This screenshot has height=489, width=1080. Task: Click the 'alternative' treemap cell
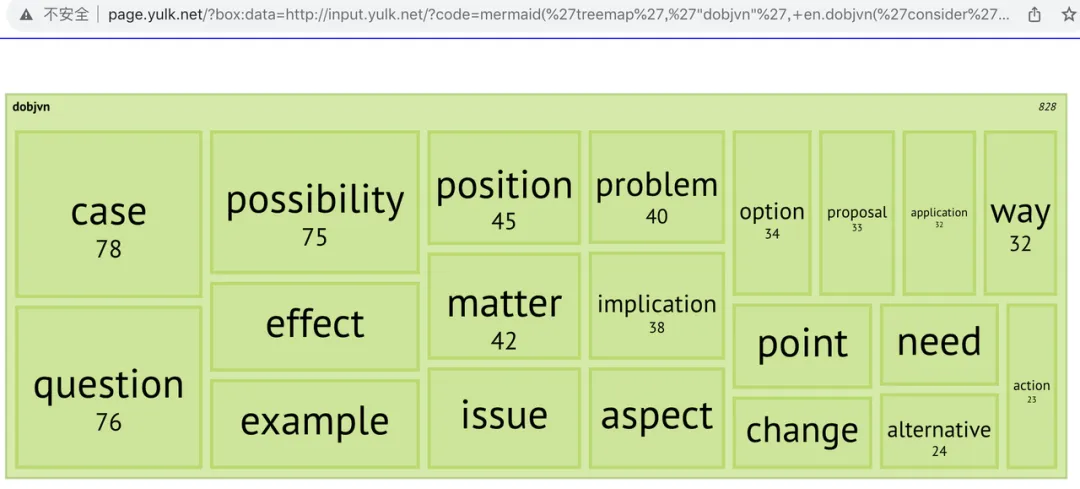(x=939, y=432)
